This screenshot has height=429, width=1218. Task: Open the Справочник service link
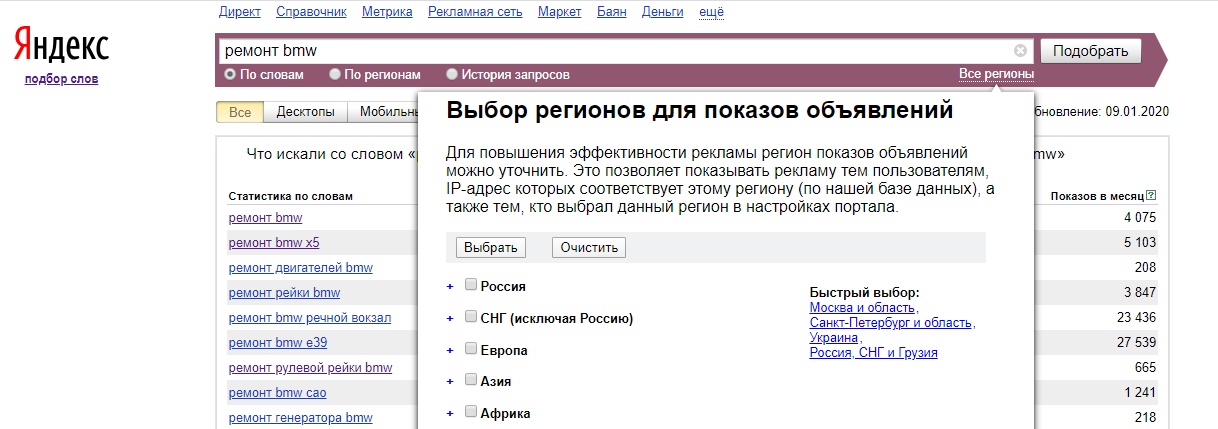tap(311, 12)
